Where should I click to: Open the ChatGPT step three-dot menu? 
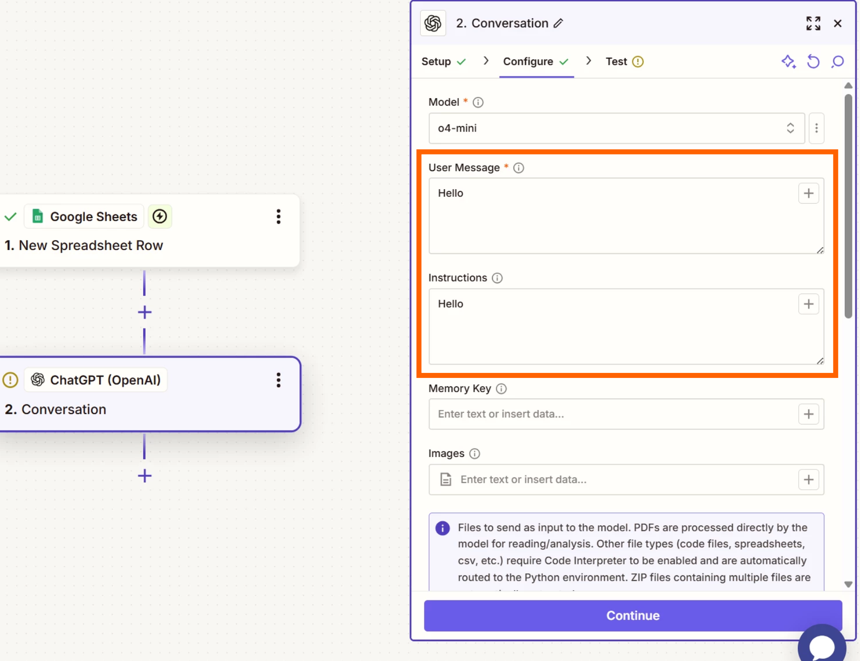(278, 380)
